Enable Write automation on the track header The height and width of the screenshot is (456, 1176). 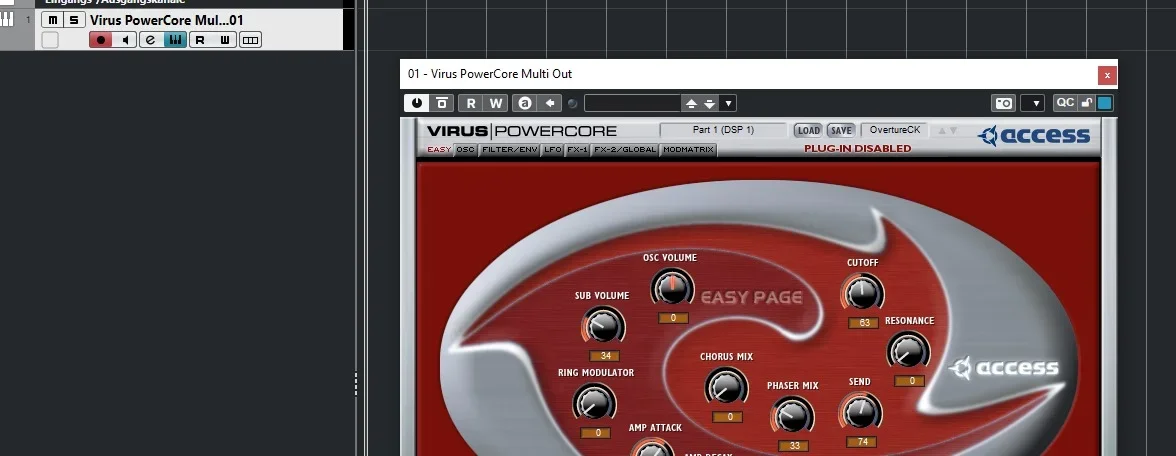pos(224,40)
